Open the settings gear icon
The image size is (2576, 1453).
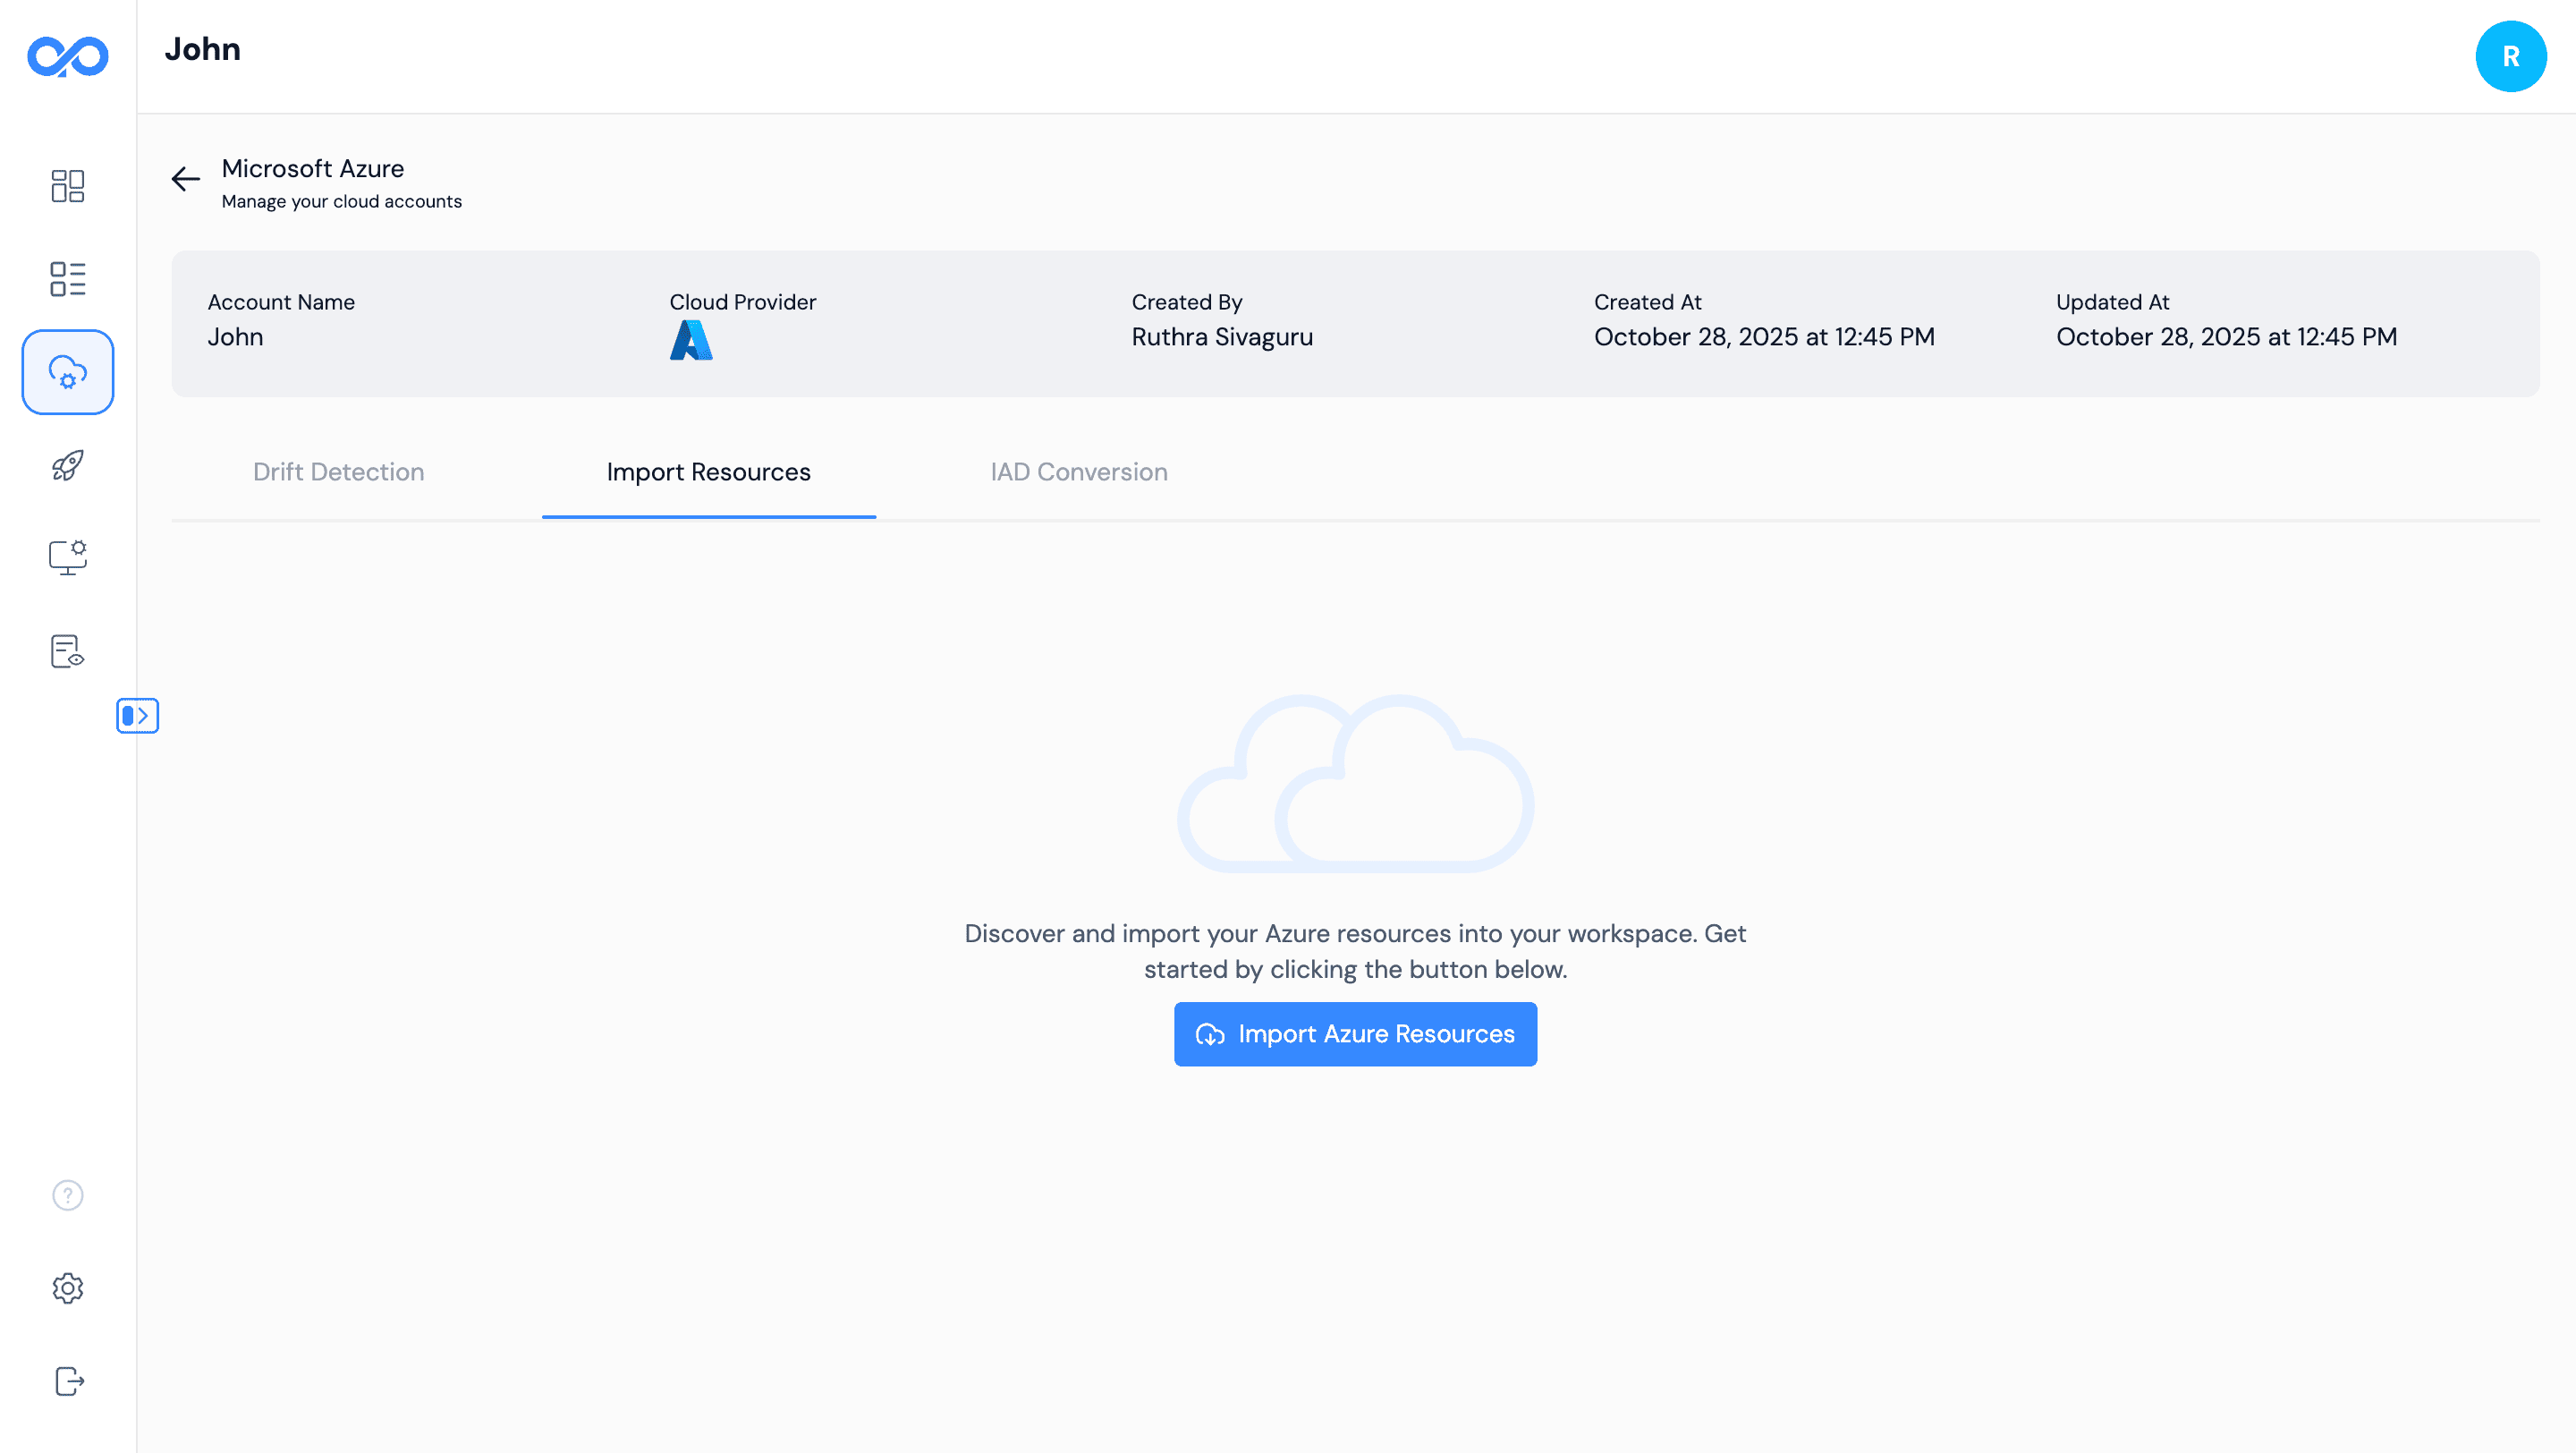[x=68, y=1288]
